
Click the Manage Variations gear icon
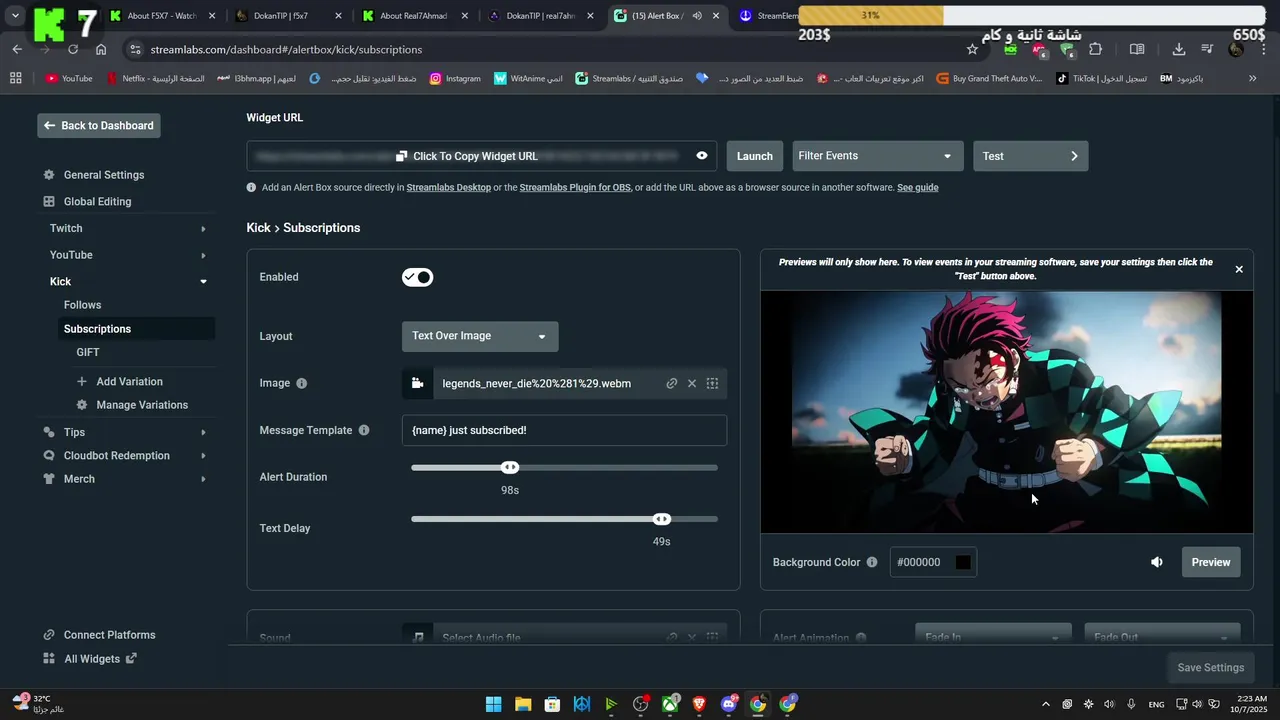click(82, 405)
